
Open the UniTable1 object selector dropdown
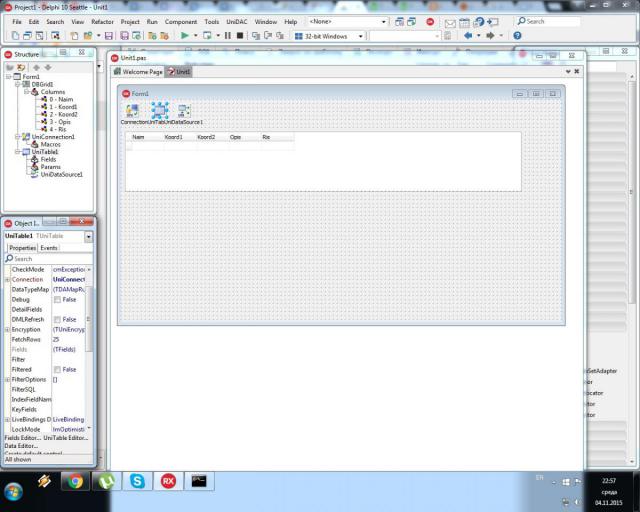click(89, 237)
